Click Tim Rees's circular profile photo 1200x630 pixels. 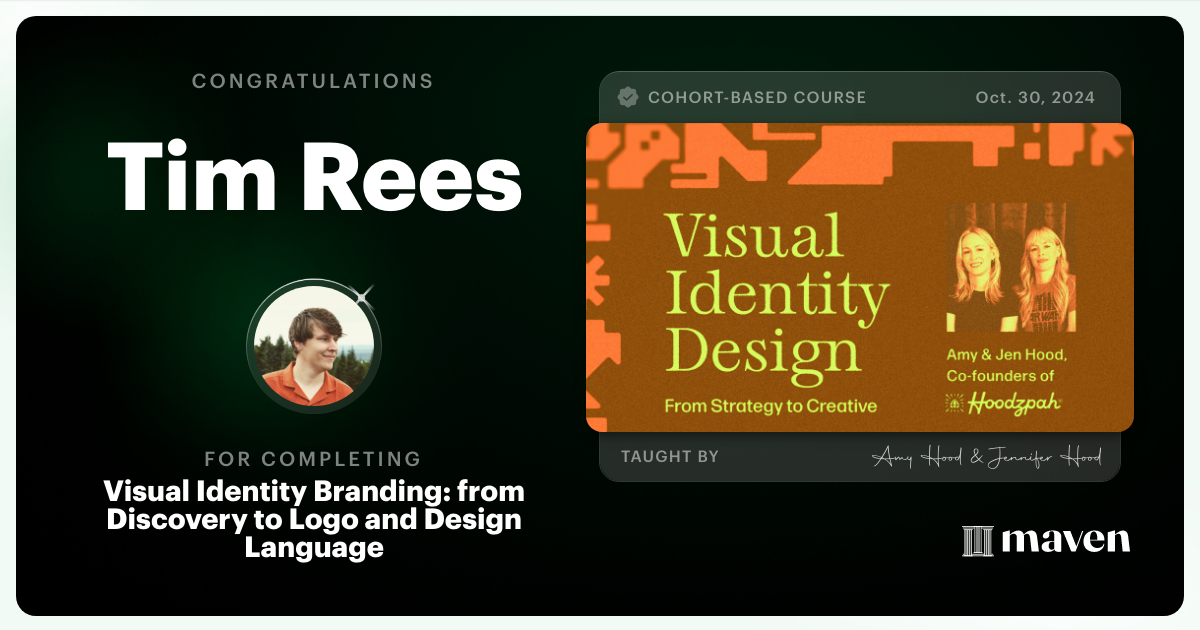[313, 346]
